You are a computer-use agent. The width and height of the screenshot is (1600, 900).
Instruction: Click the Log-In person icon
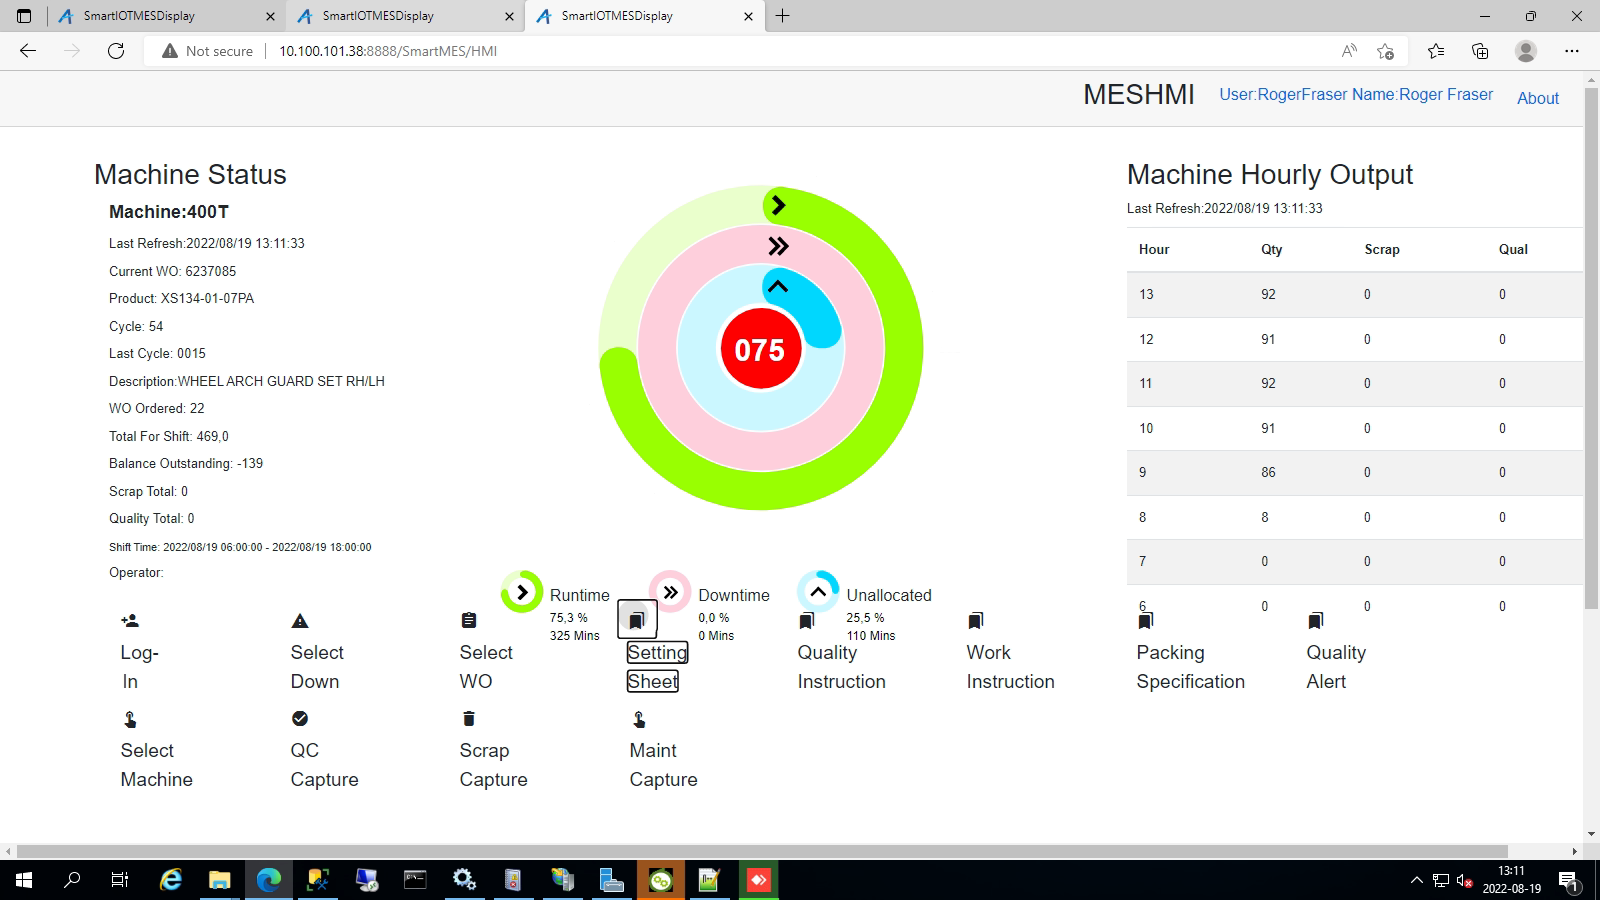coord(130,621)
